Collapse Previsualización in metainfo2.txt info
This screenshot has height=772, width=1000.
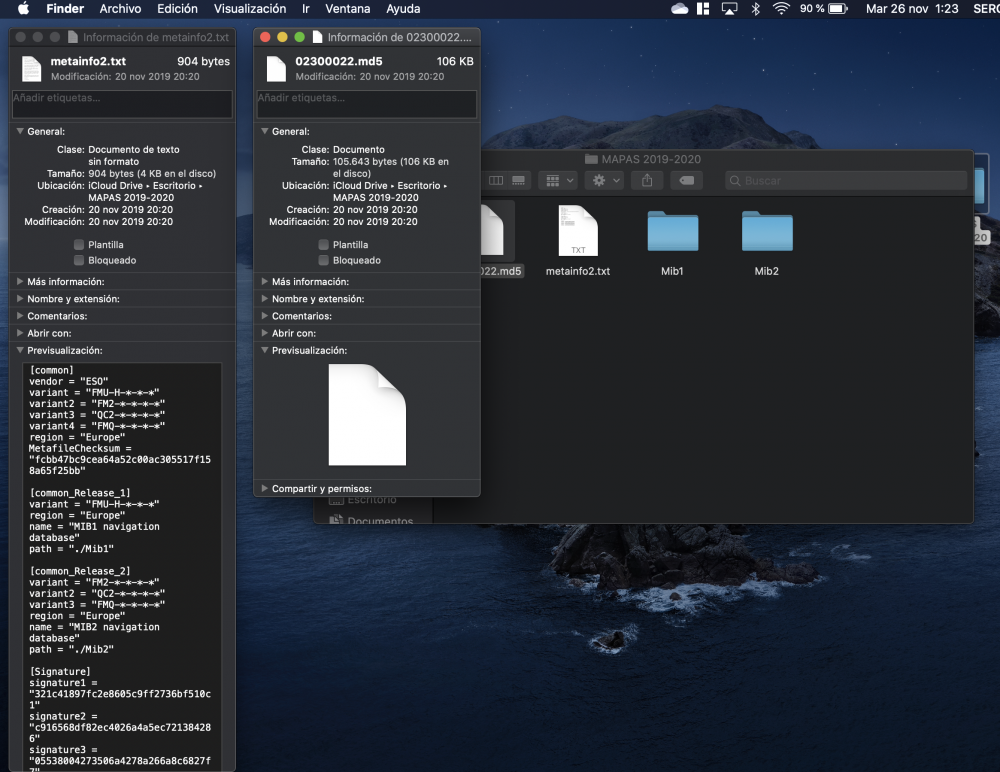click(x=20, y=350)
